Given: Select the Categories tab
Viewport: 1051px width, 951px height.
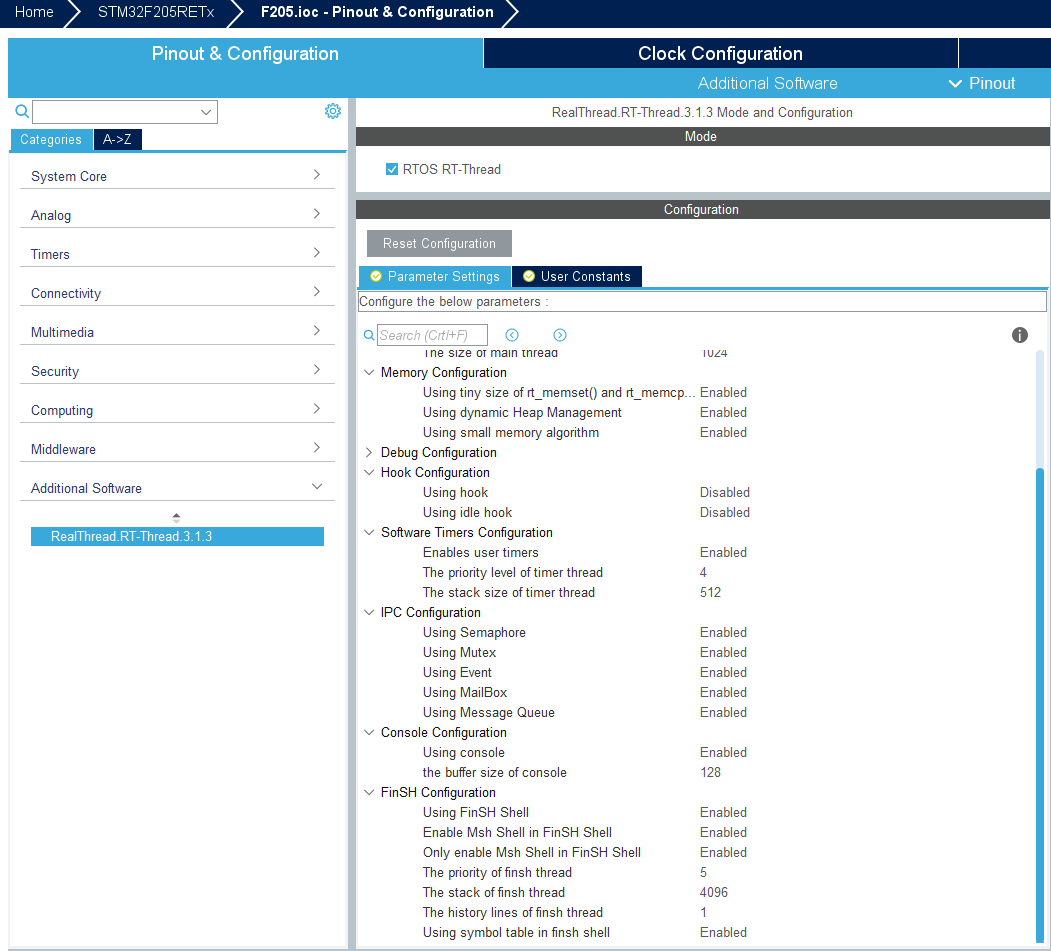Looking at the screenshot, I should point(51,139).
